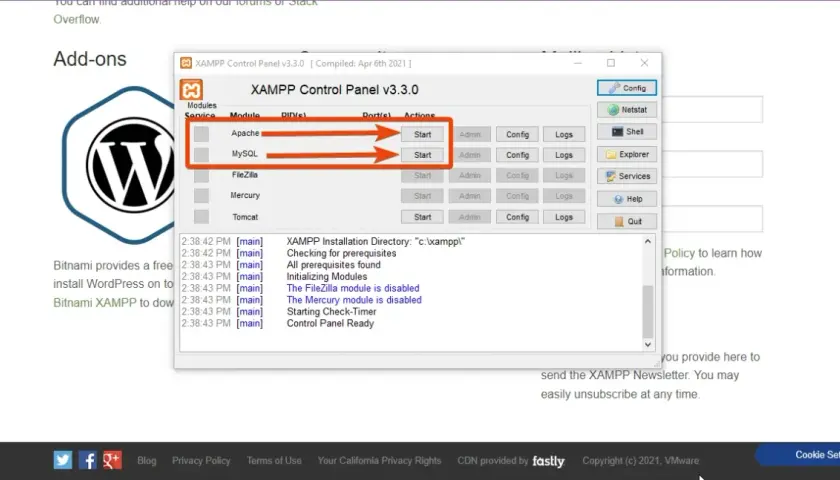840x480 pixels.
Task: Open the Twitter icon in the footer
Action: click(x=63, y=460)
